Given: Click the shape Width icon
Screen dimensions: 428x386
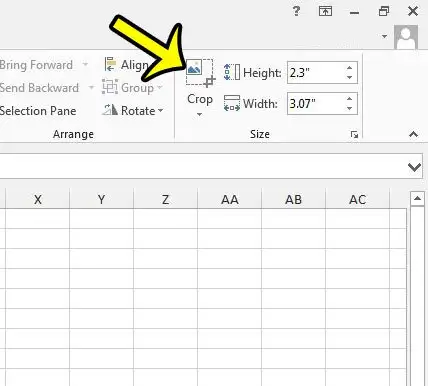Looking at the screenshot, I should click(x=232, y=103).
